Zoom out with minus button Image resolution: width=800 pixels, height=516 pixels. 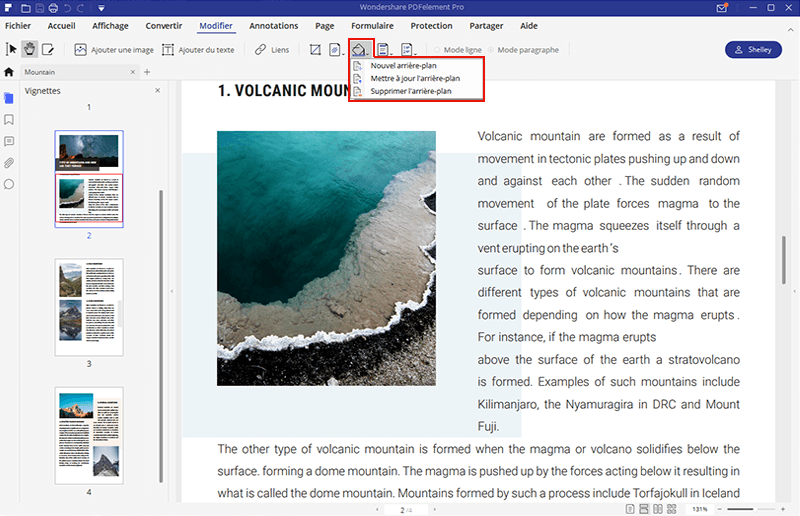(719, 509)
